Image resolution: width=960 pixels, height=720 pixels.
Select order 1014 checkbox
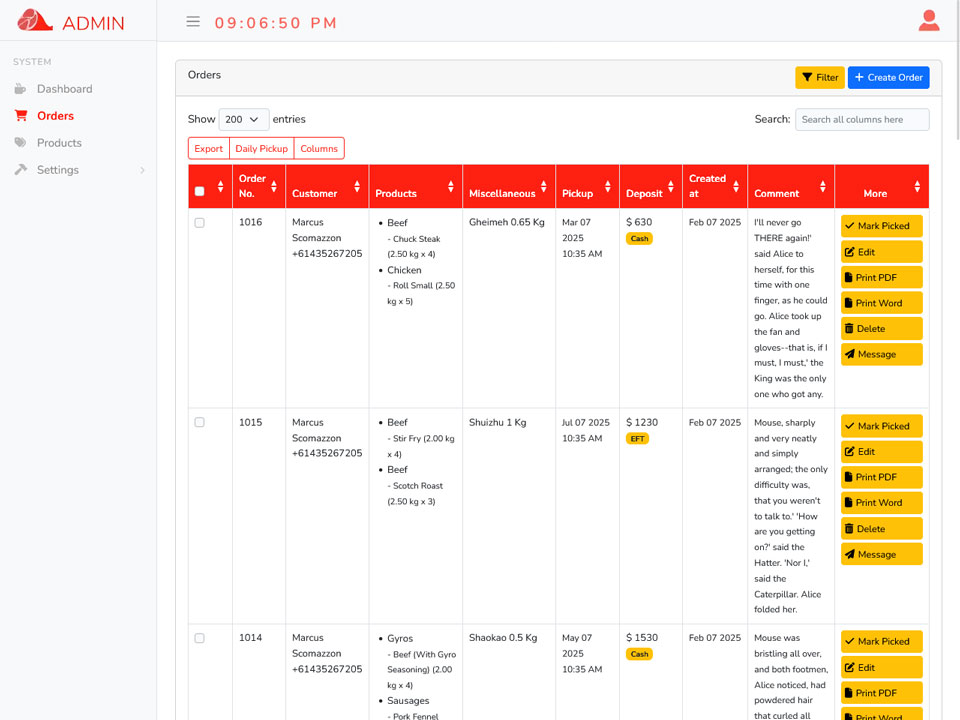pyautogui.click(x=200, y=639)
